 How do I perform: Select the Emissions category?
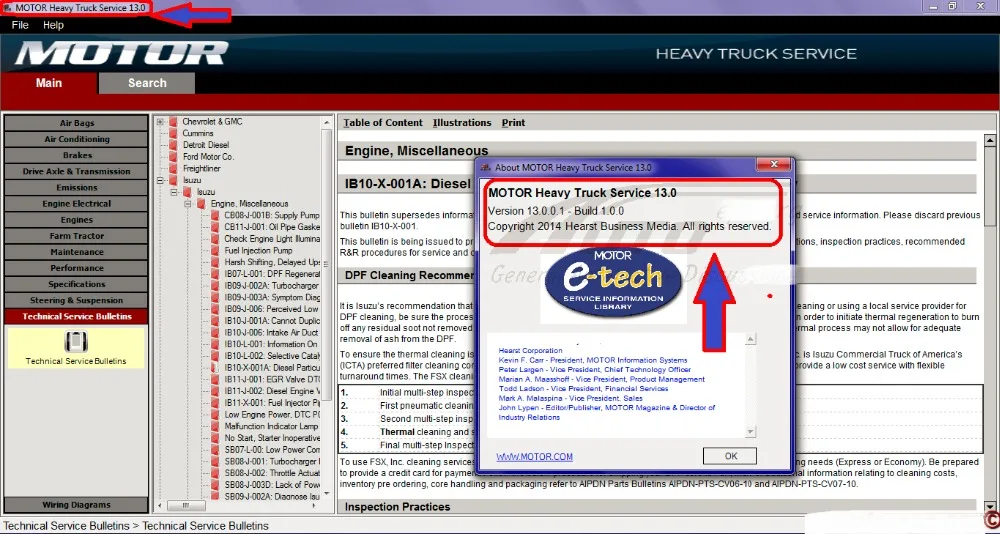point(77,188)
